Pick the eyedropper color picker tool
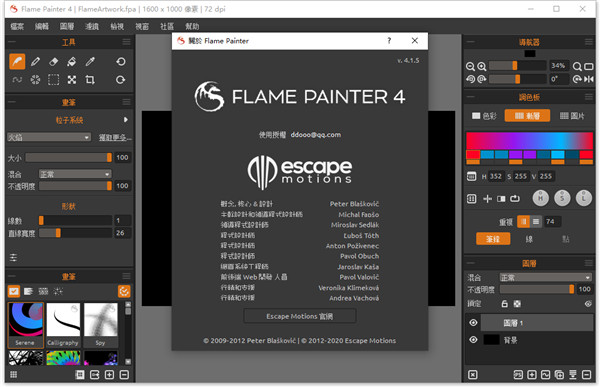The height and width of the screenshot is (387, 600). coord(90,61)
